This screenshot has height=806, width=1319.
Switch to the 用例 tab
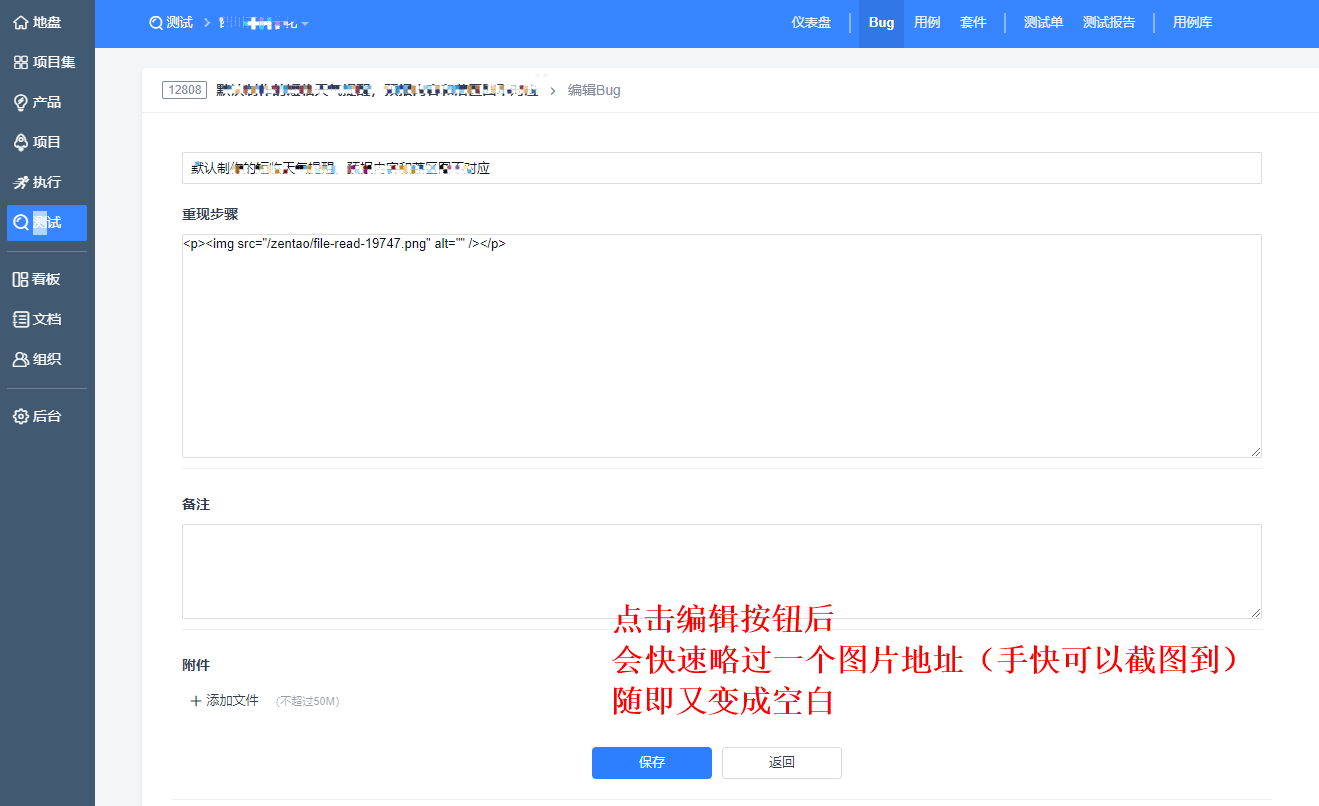click(927, 22)
